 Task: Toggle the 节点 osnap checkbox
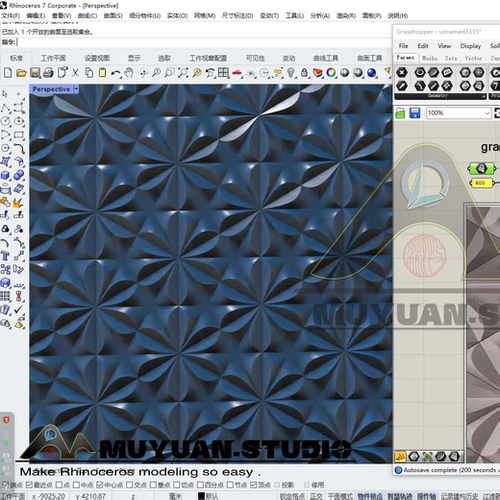(x=230, y=485)
